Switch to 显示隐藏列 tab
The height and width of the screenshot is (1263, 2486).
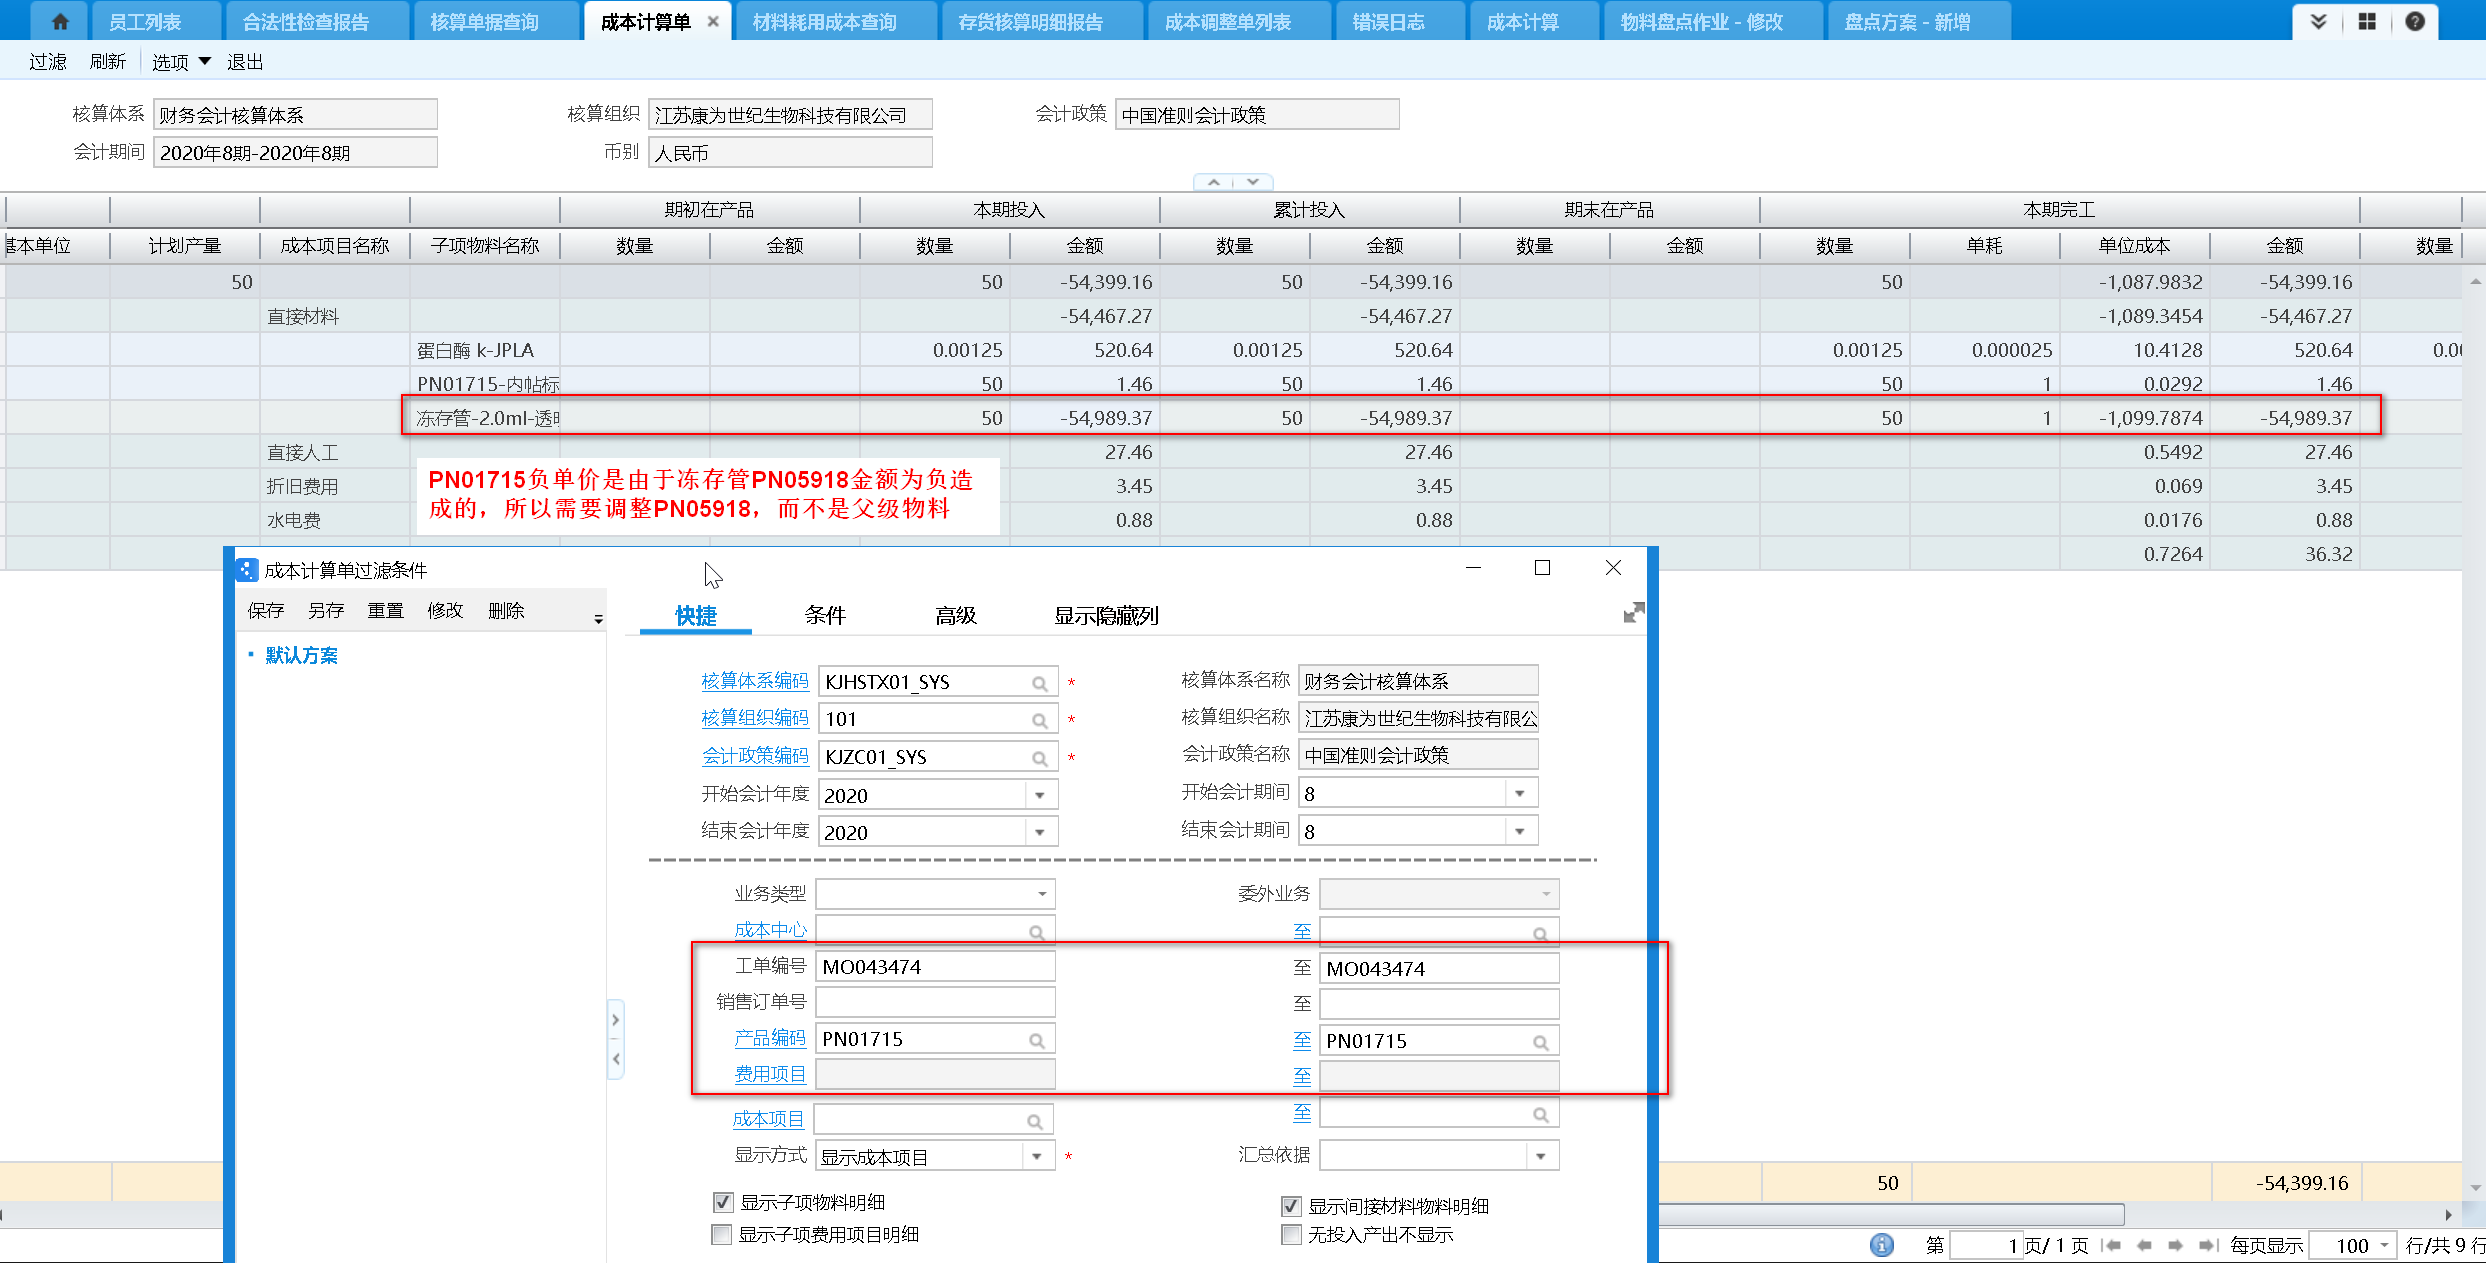point(1106,616)
